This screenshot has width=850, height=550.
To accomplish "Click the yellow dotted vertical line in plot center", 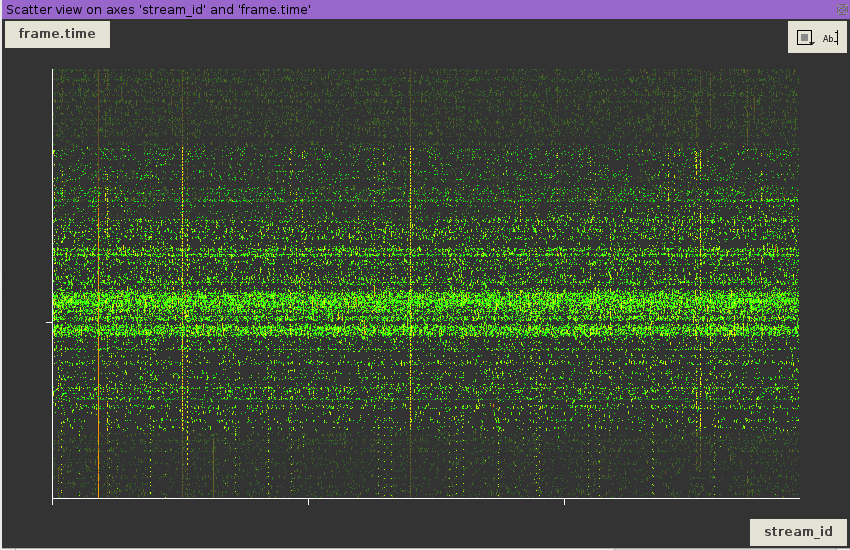I will pyautogui.click(x=410, y=200).
